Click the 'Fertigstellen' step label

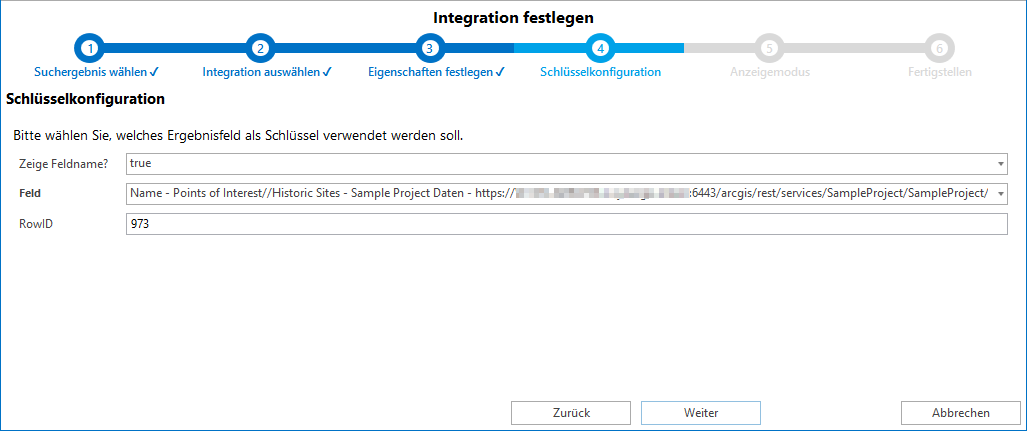(939, 72)
